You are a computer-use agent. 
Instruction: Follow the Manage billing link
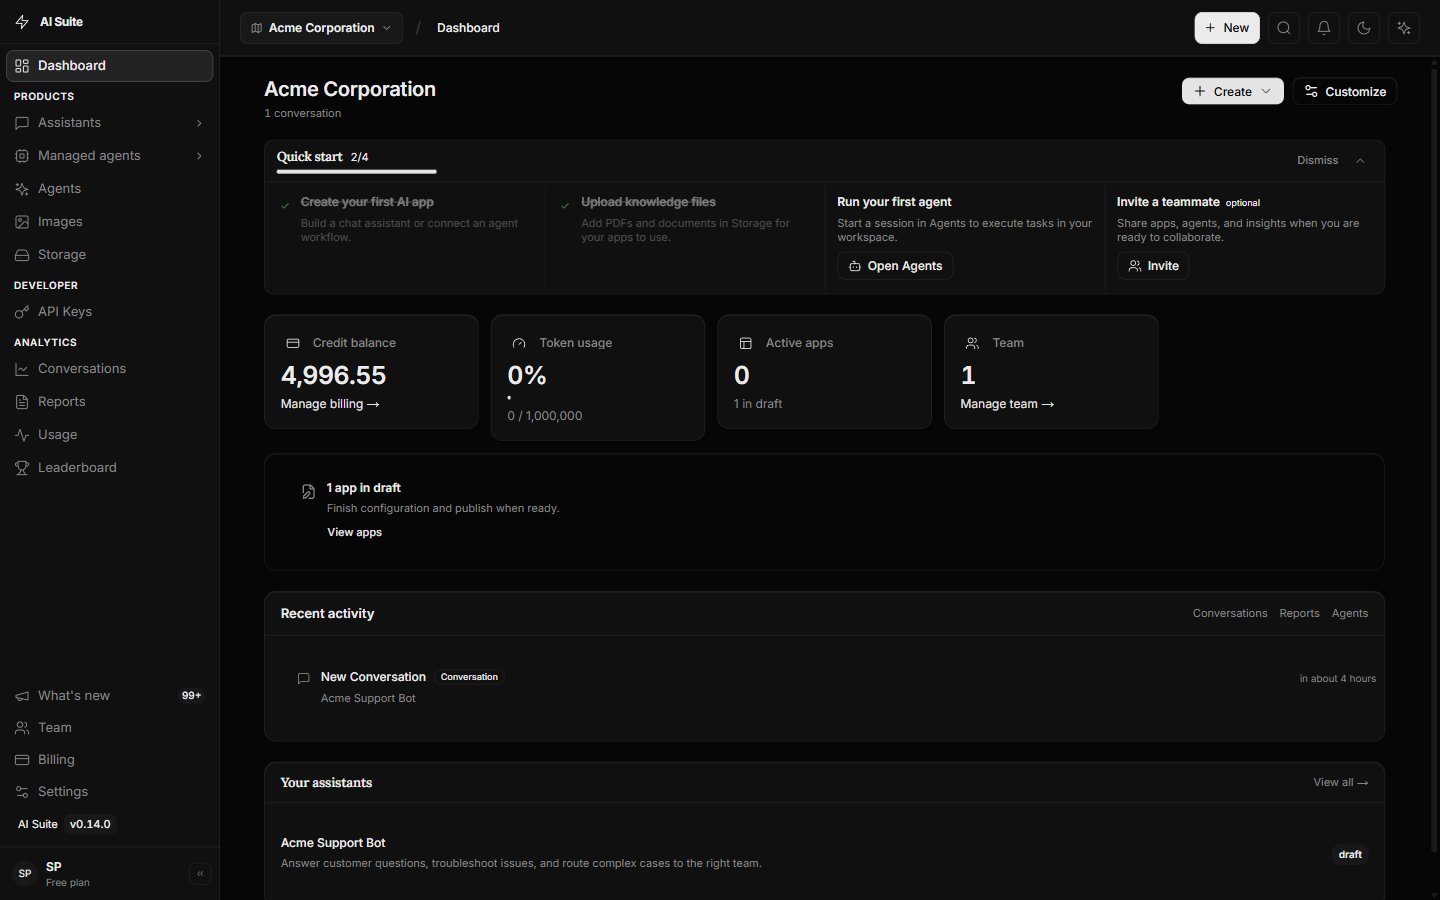tap(330, 404)
